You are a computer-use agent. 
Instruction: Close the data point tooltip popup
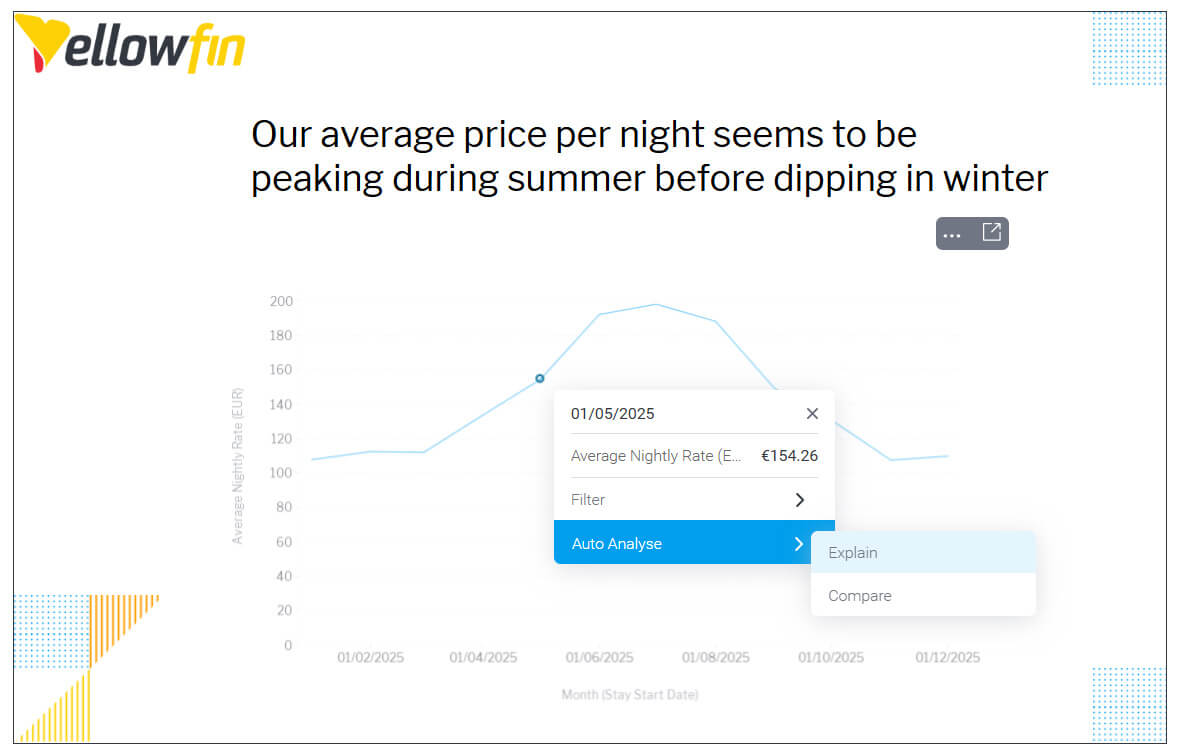pyautogui.click(x=812, y=414)
